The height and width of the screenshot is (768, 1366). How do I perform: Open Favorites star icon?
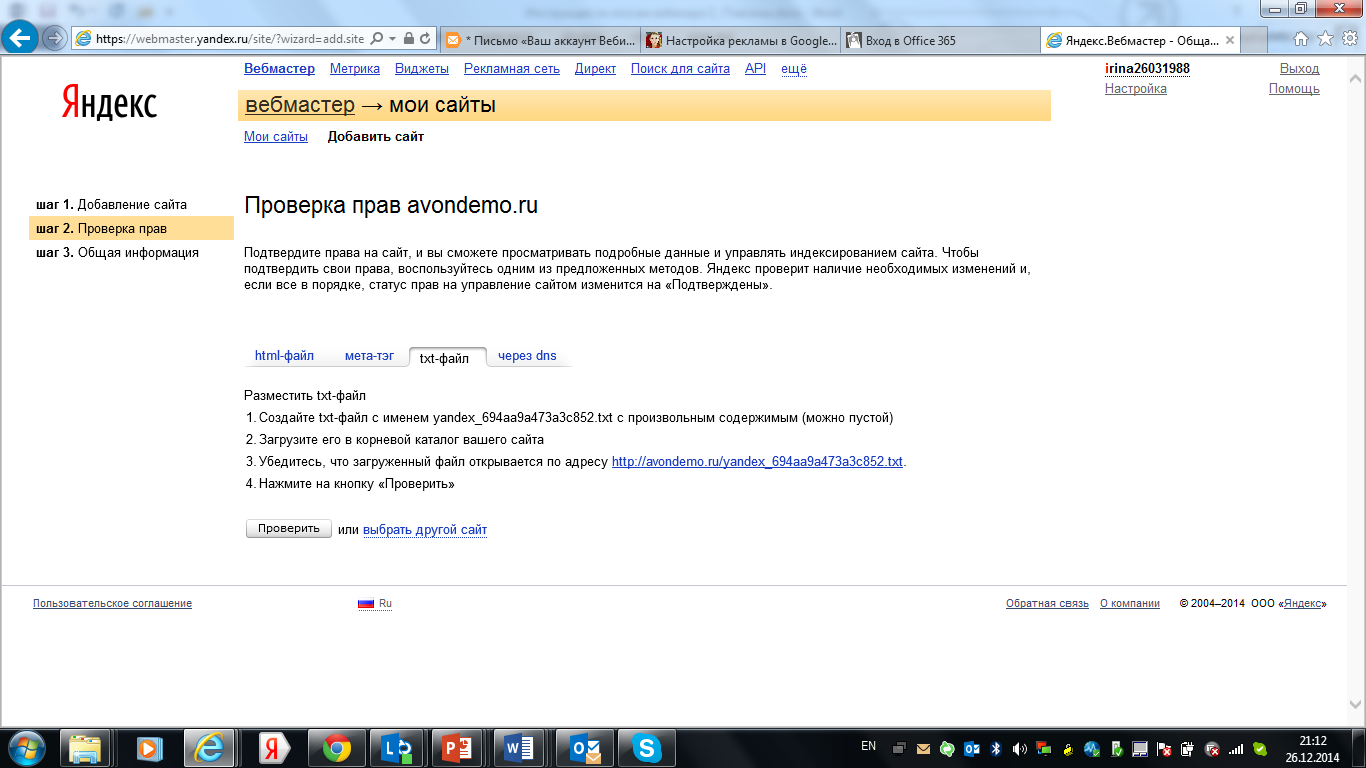(x=1325, y=39)
